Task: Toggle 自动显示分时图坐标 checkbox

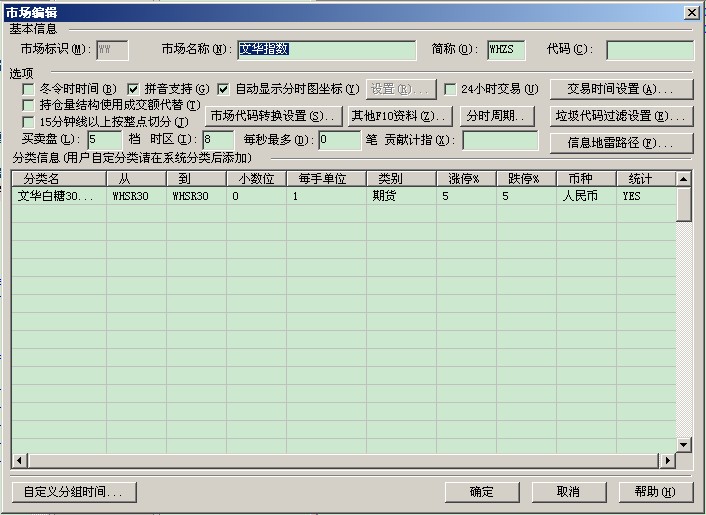Action: 223,89
